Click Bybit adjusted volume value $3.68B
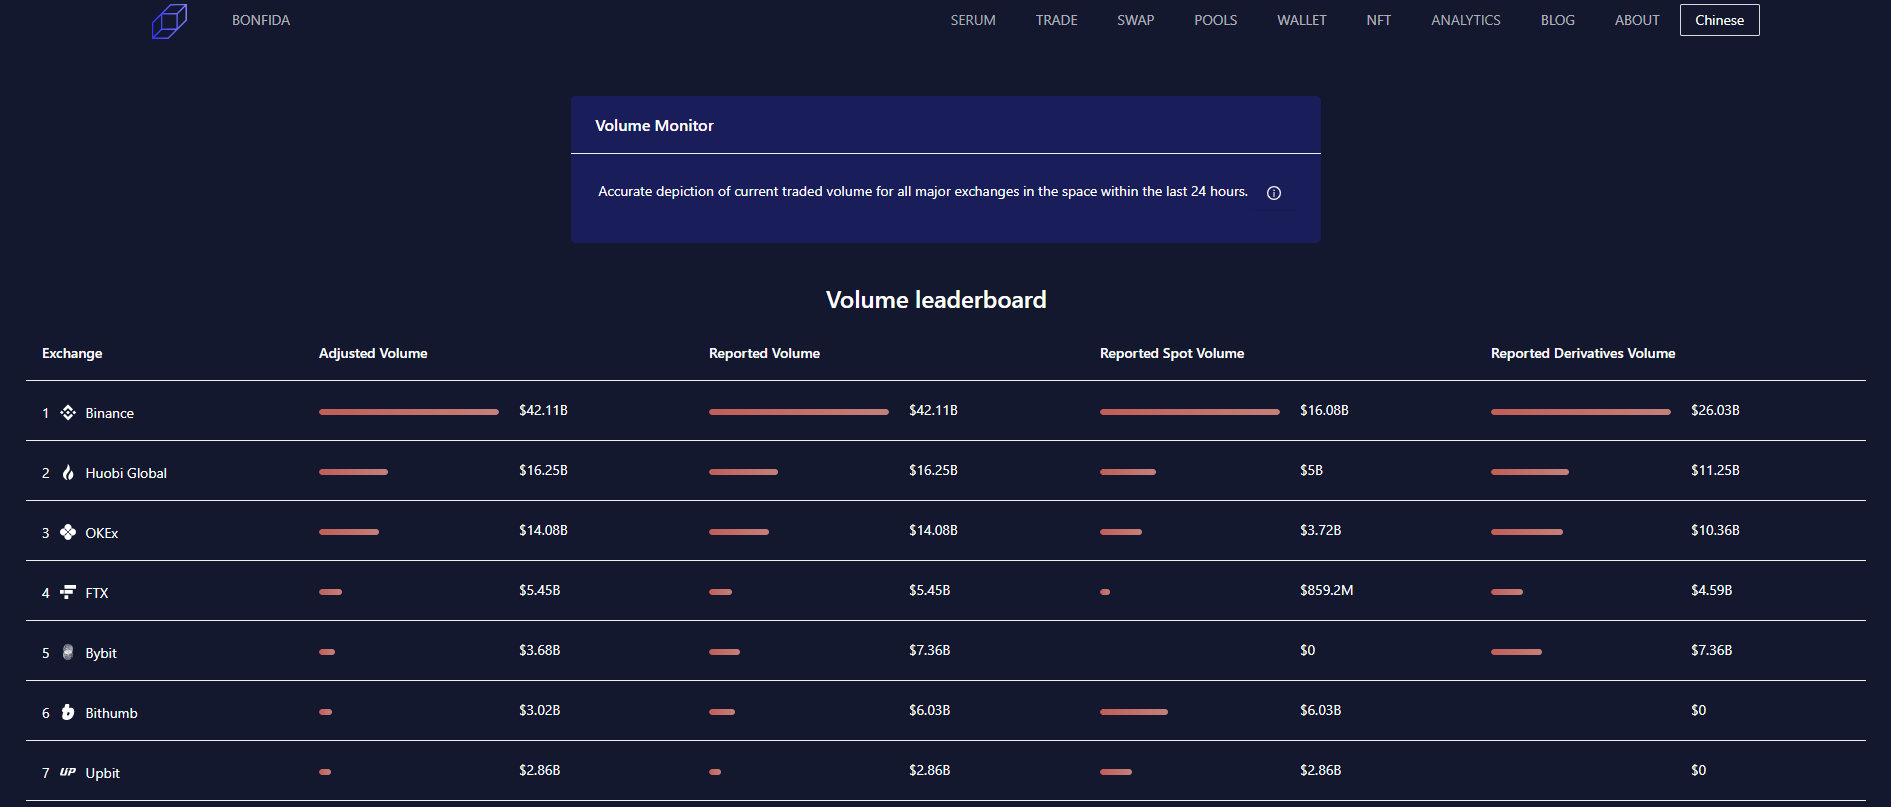 540,650
